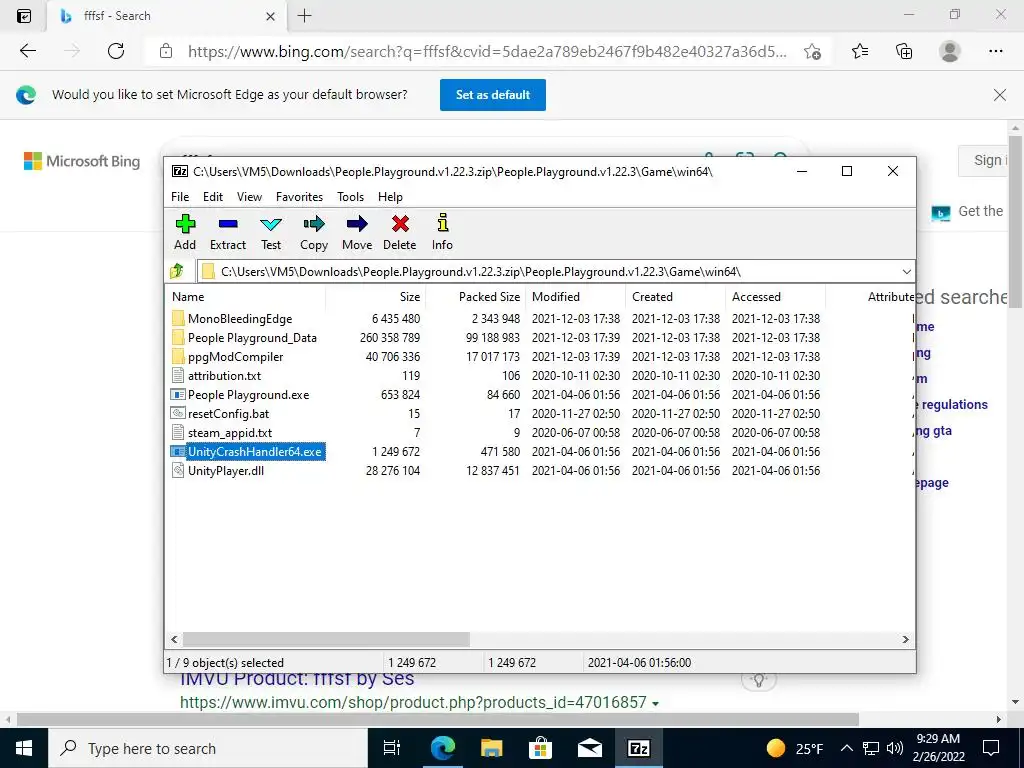Click the Move toolbar icon
This screenshot has width=1024, height=768.
click(x=357, y=224)
